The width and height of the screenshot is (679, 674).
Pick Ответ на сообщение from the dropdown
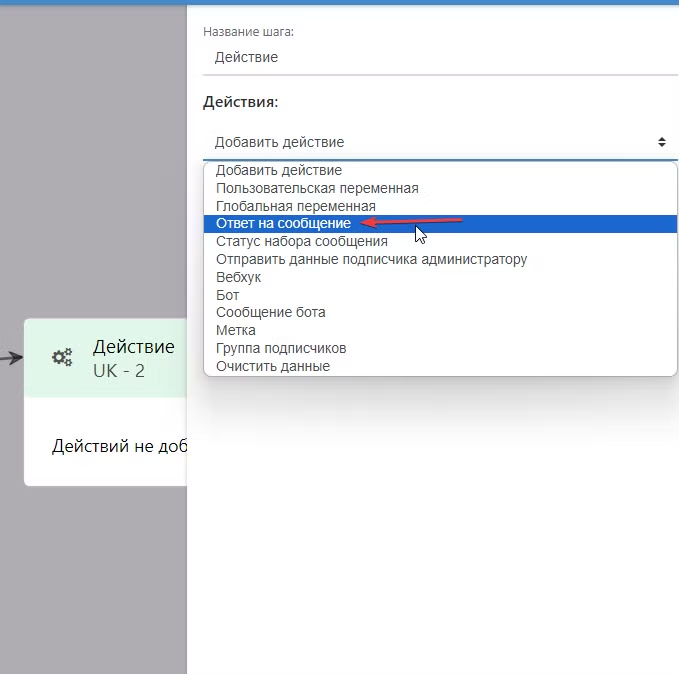pyautogui.click(x=283, y=224)
